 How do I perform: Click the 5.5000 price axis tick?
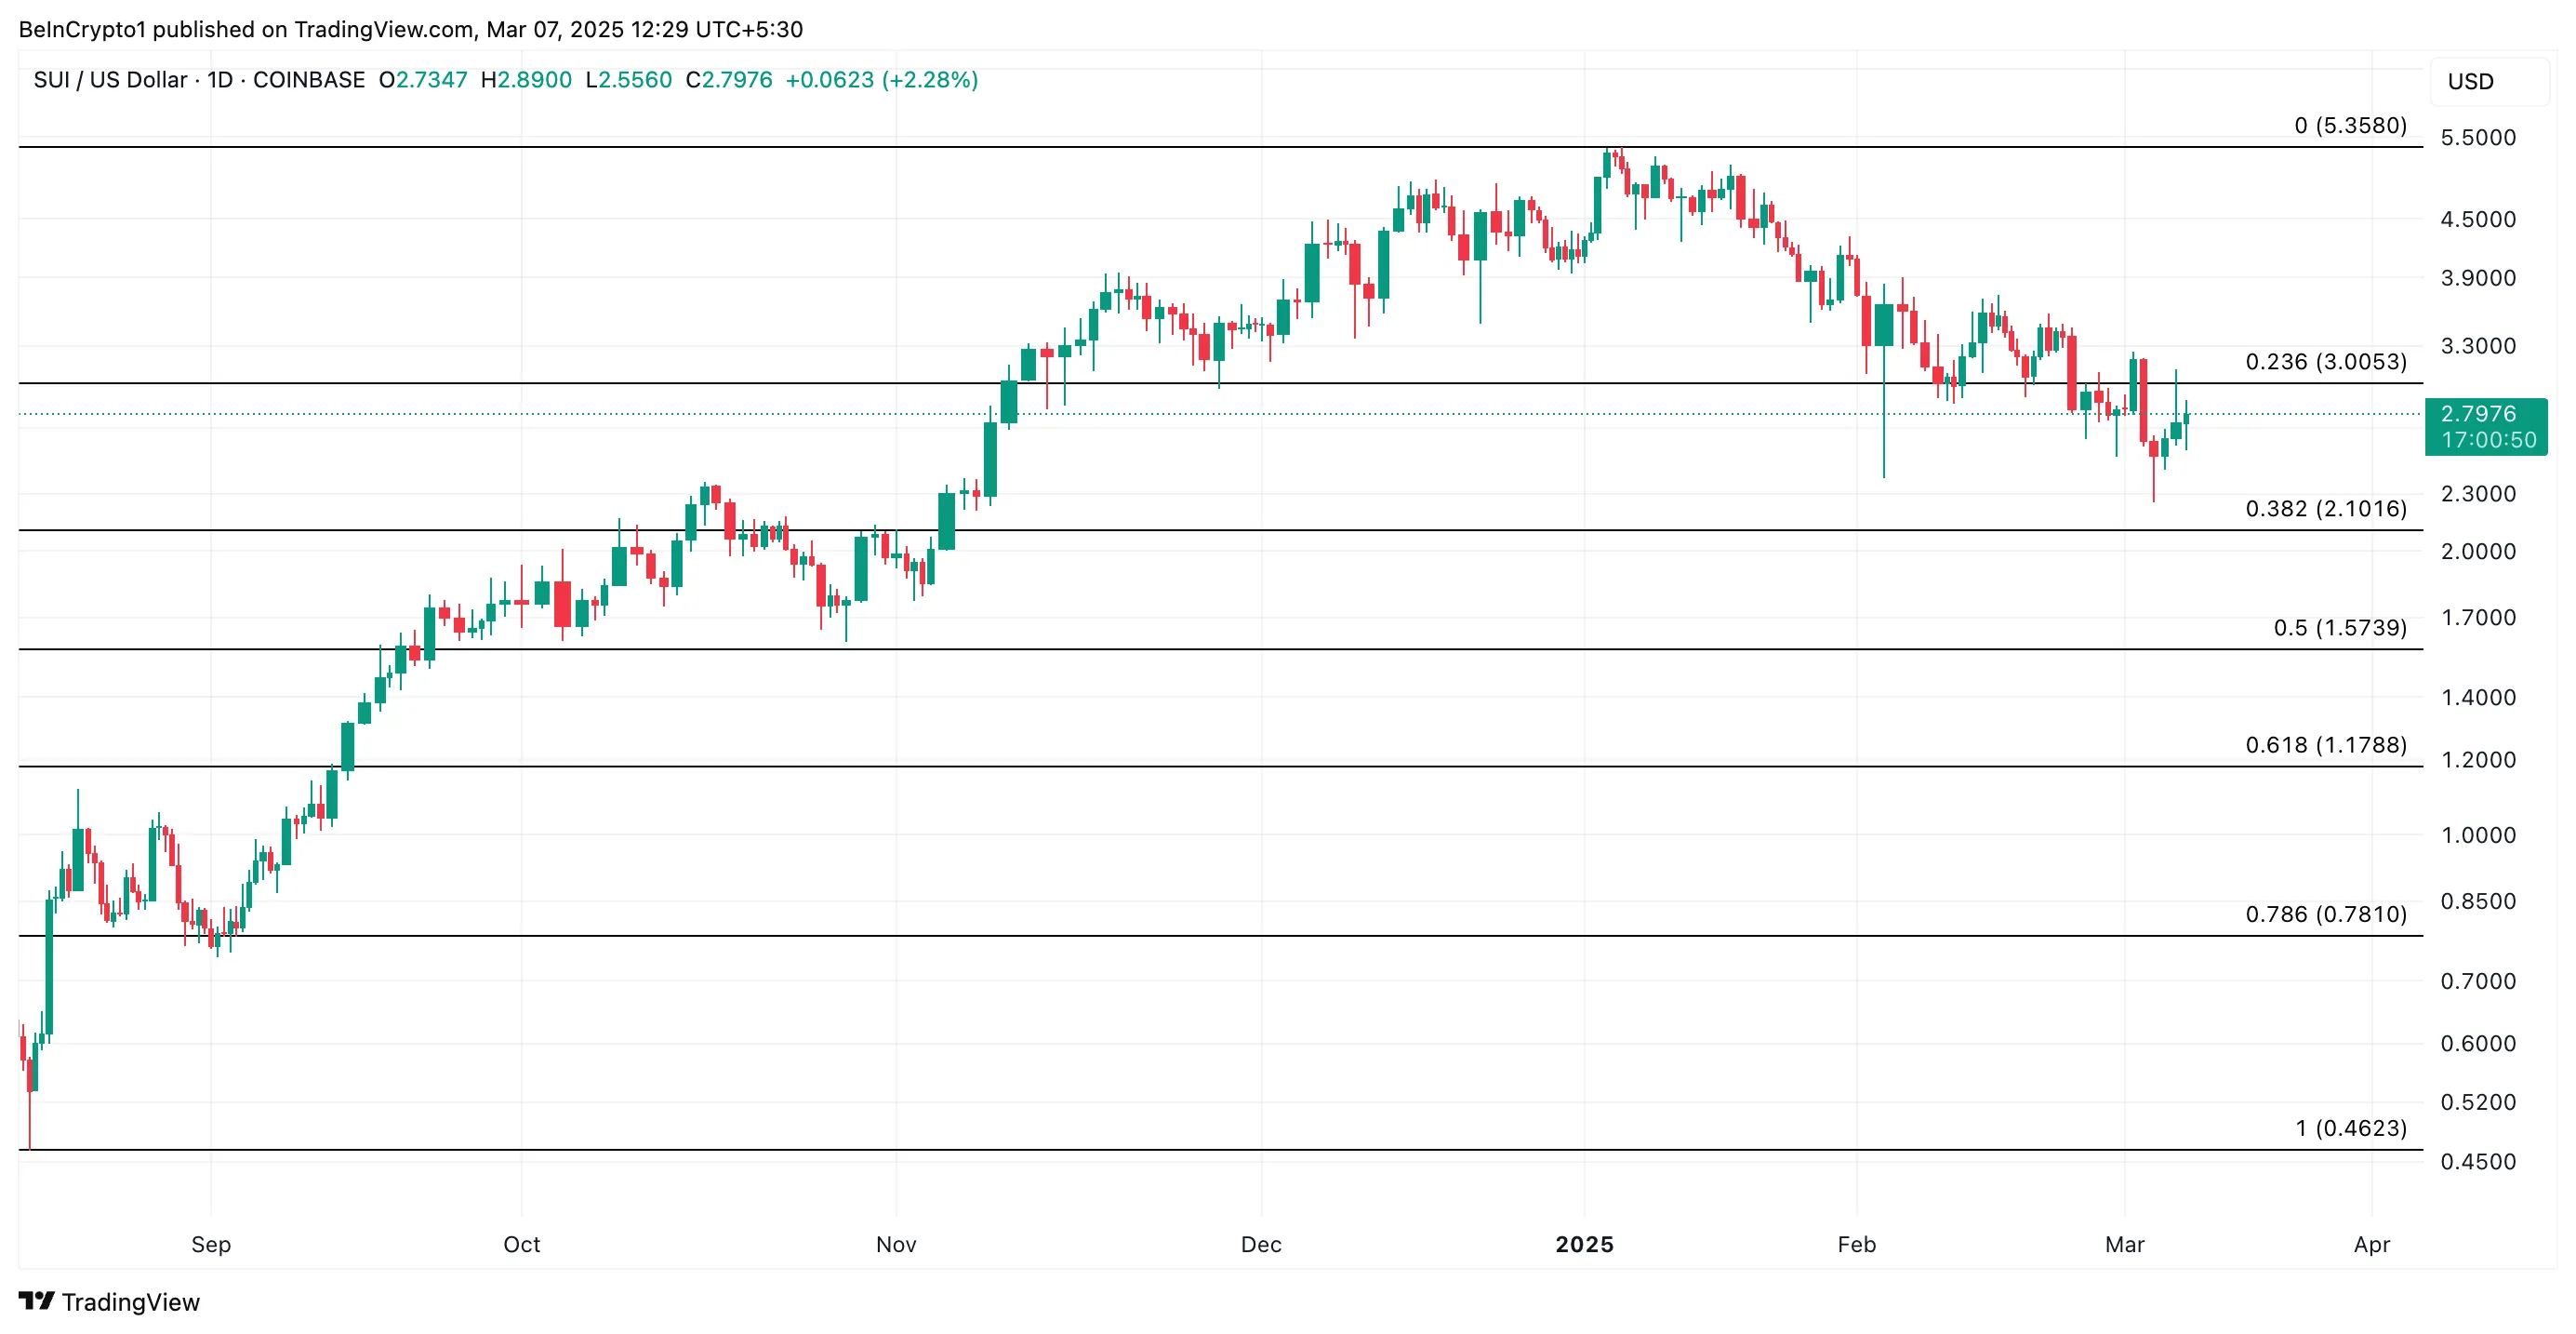pyautogui.click(x=2478, y=138)
